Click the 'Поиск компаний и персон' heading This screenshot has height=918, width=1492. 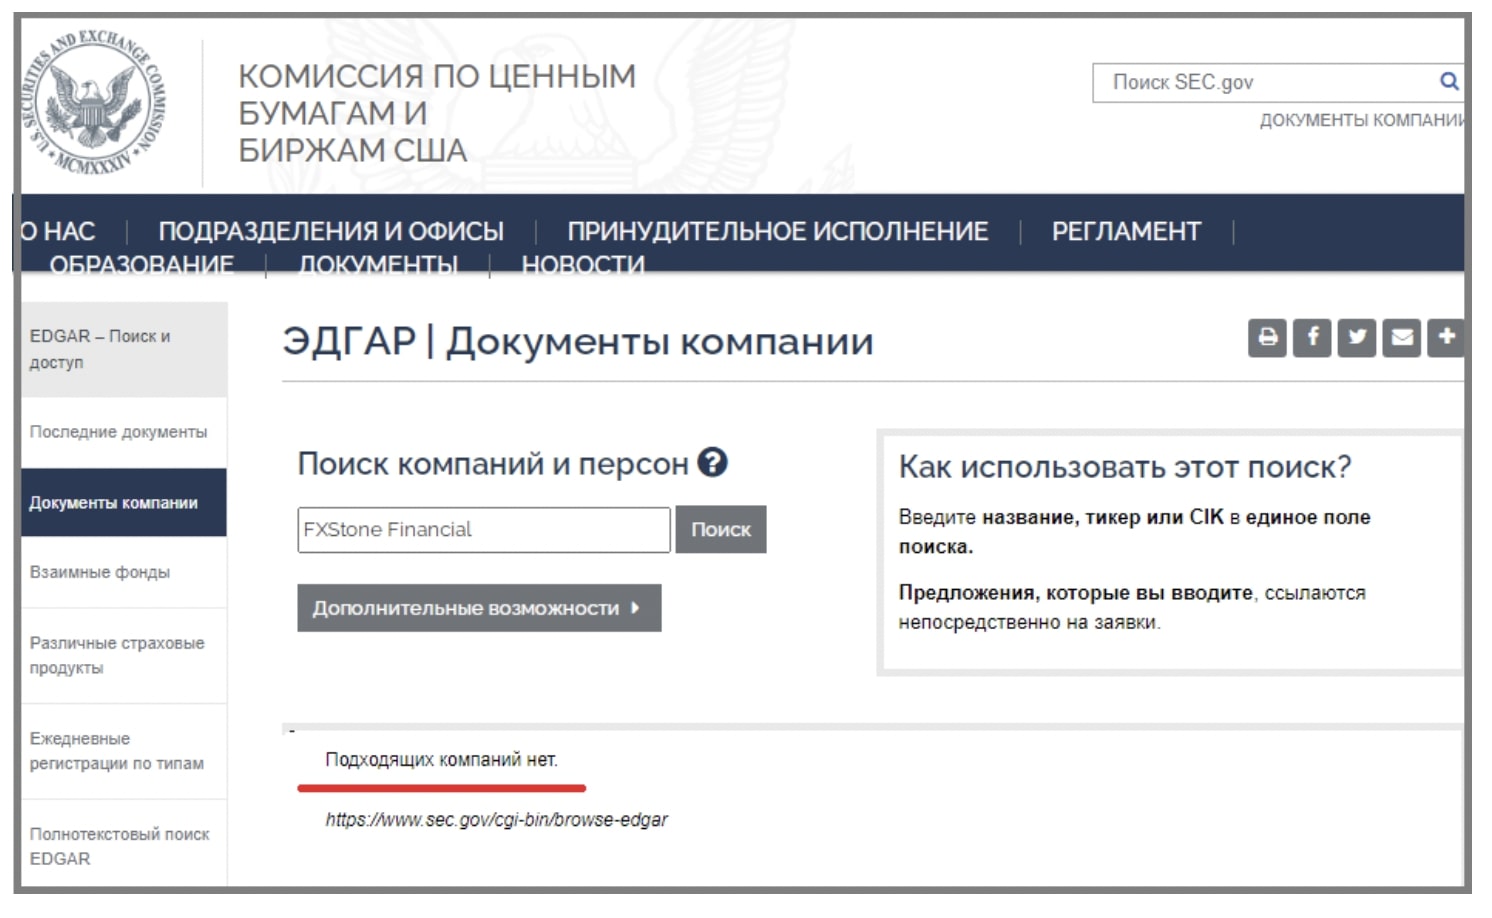493,464
